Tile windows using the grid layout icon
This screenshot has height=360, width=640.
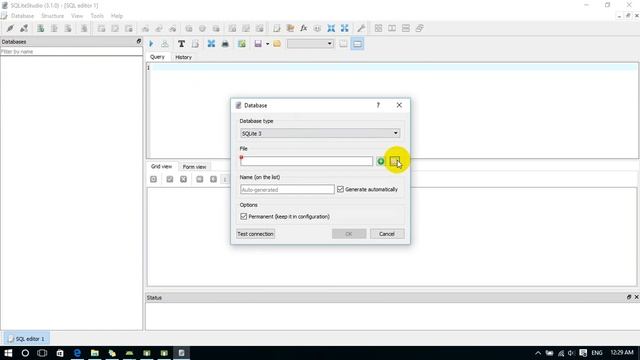pos(378,28)
